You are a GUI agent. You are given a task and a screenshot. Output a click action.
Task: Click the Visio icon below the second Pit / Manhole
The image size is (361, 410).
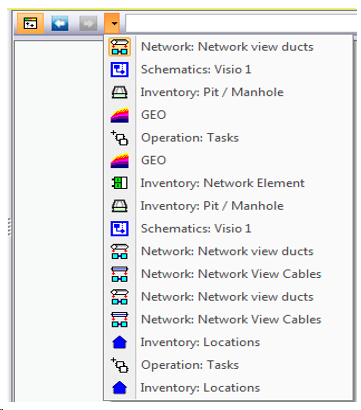pos(120,229)
